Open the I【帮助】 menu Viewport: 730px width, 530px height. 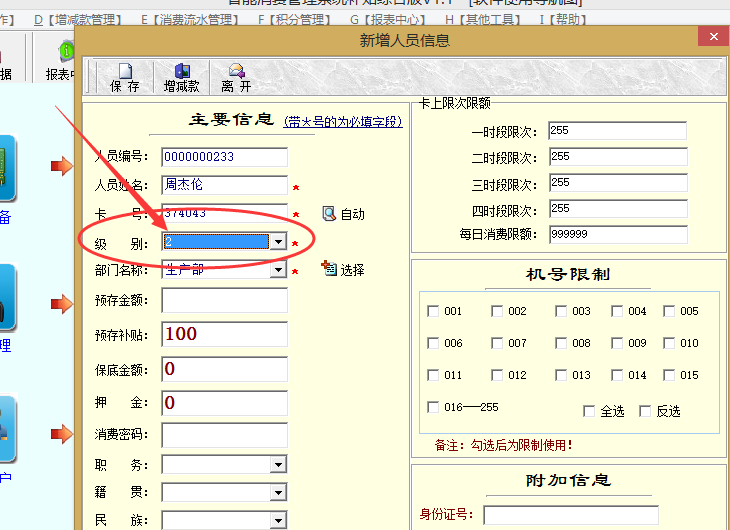[563, 20]
